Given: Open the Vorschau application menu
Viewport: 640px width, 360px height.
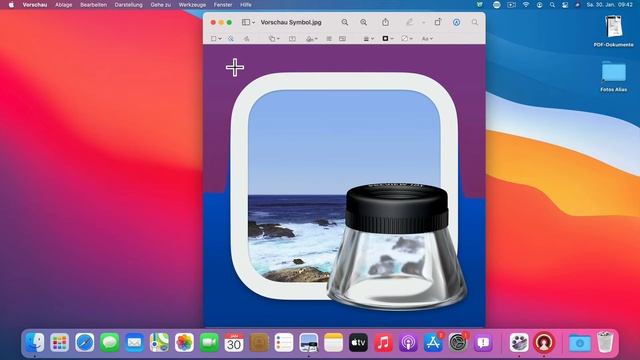Looking at the screenshot, I should coord(35,5).
